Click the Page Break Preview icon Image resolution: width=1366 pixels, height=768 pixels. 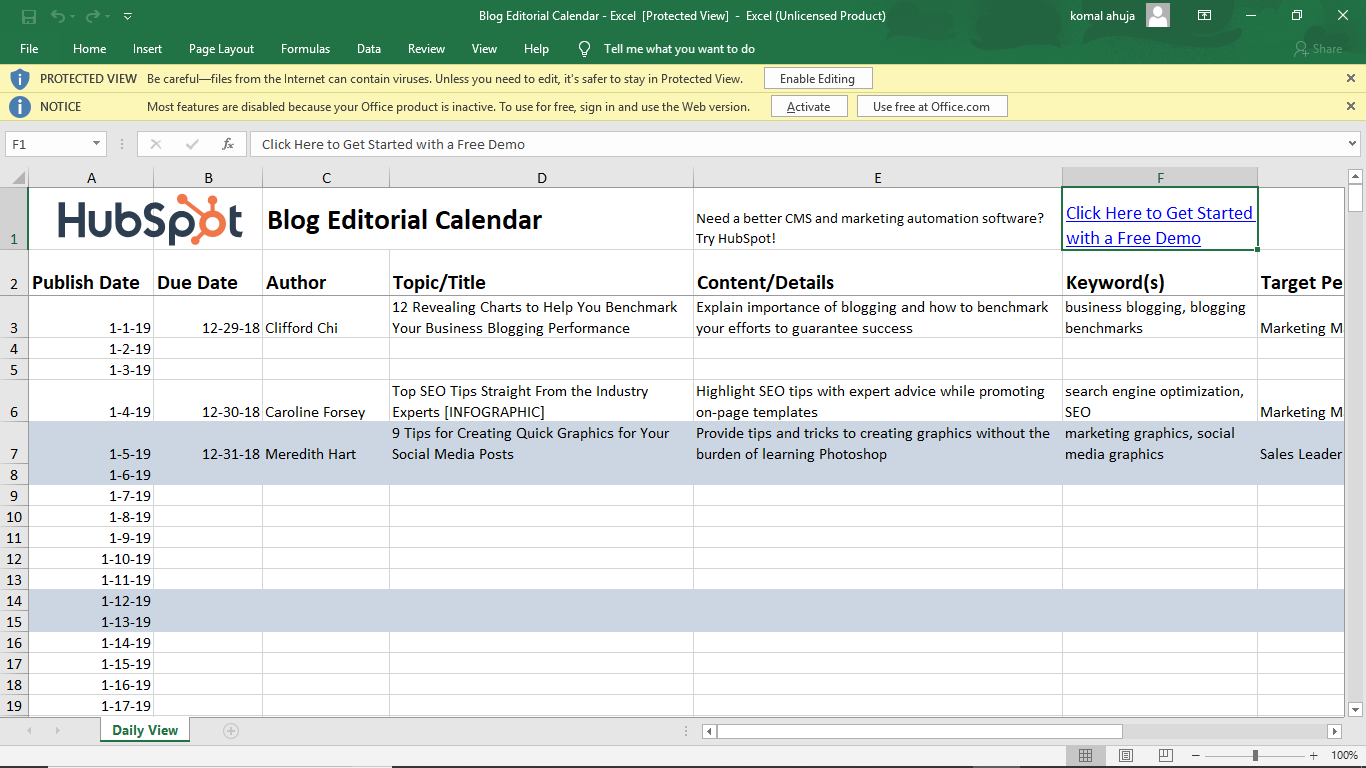[1166, 755]
